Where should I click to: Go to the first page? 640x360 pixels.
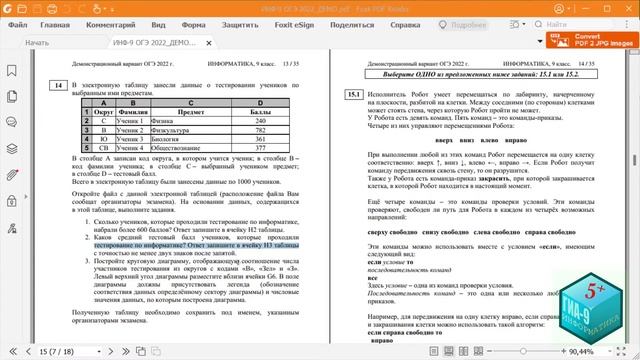click(13, 351)
